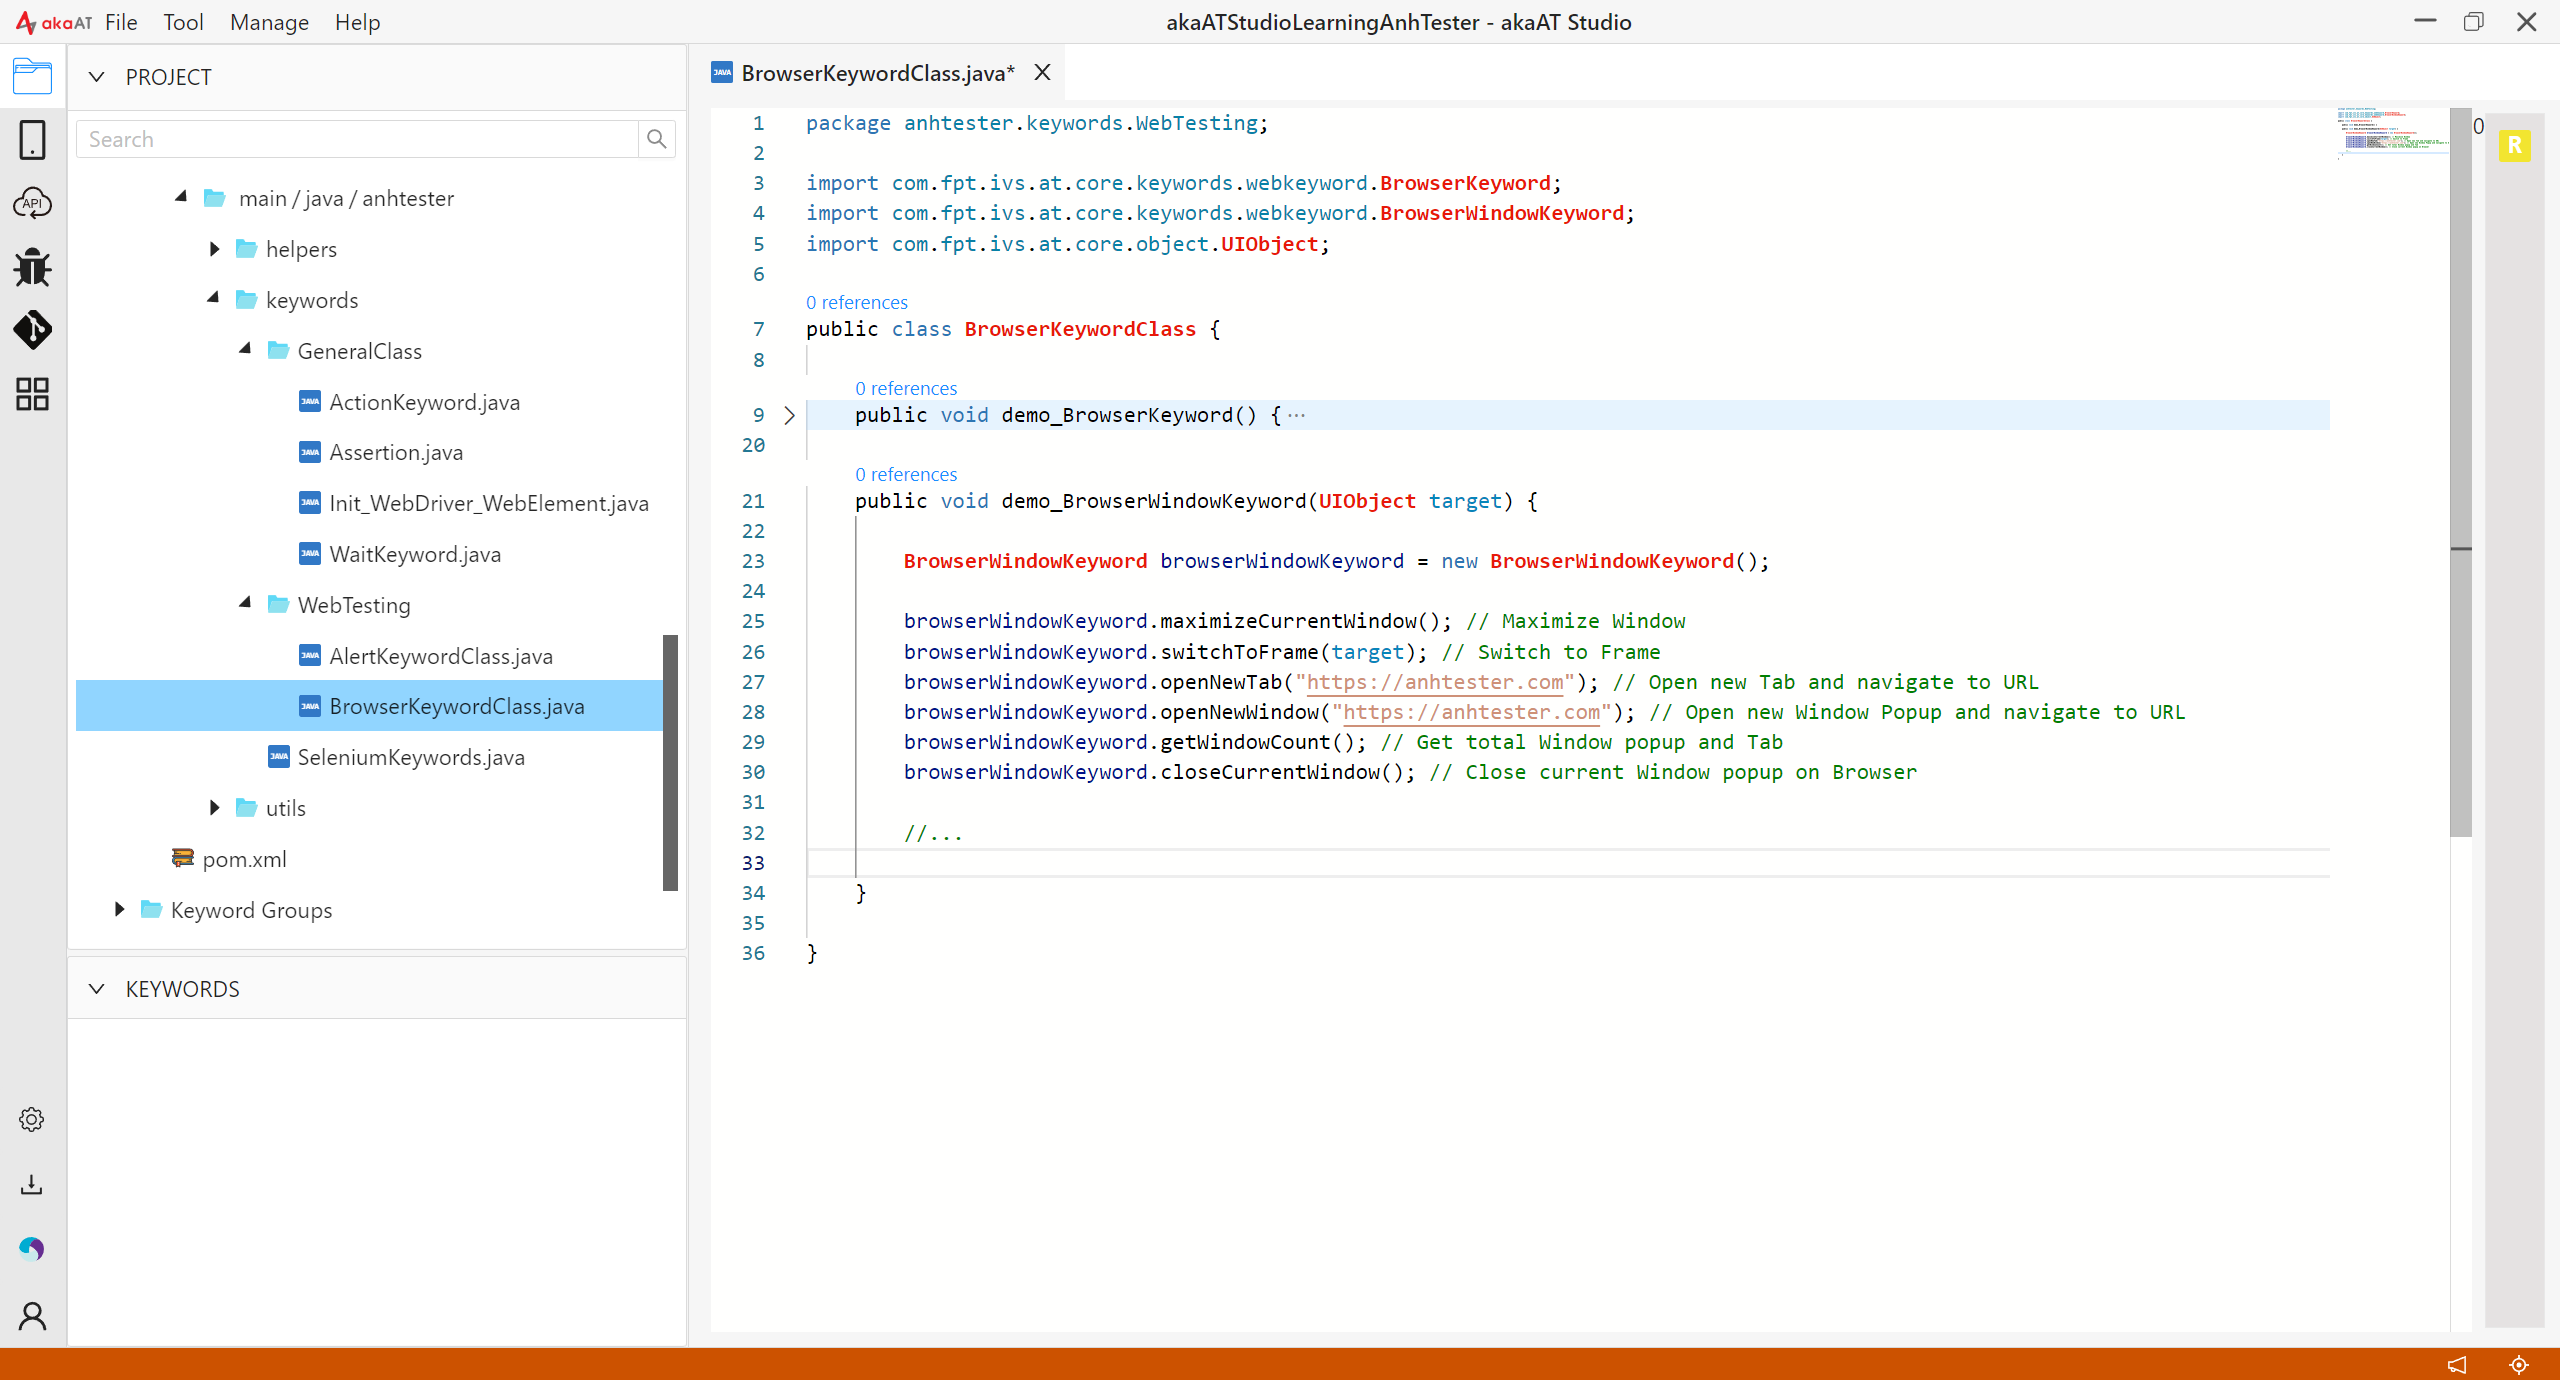Open user account profile icon

click(32, 1316)
